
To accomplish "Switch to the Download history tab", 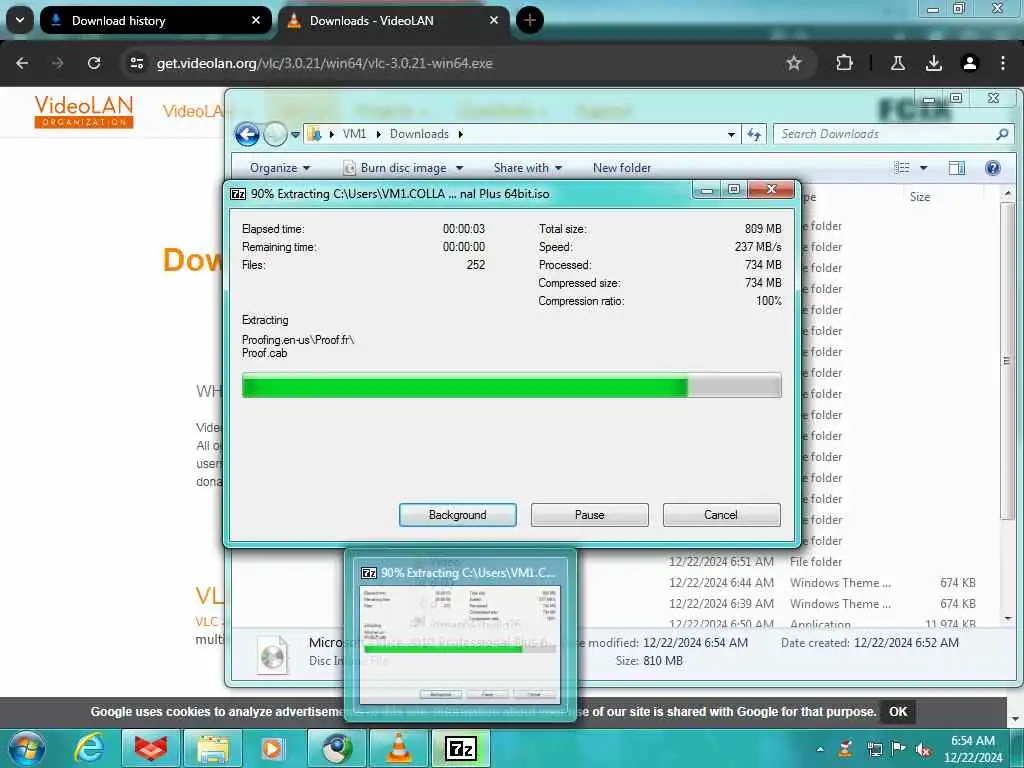I will [x=155, y=21].
